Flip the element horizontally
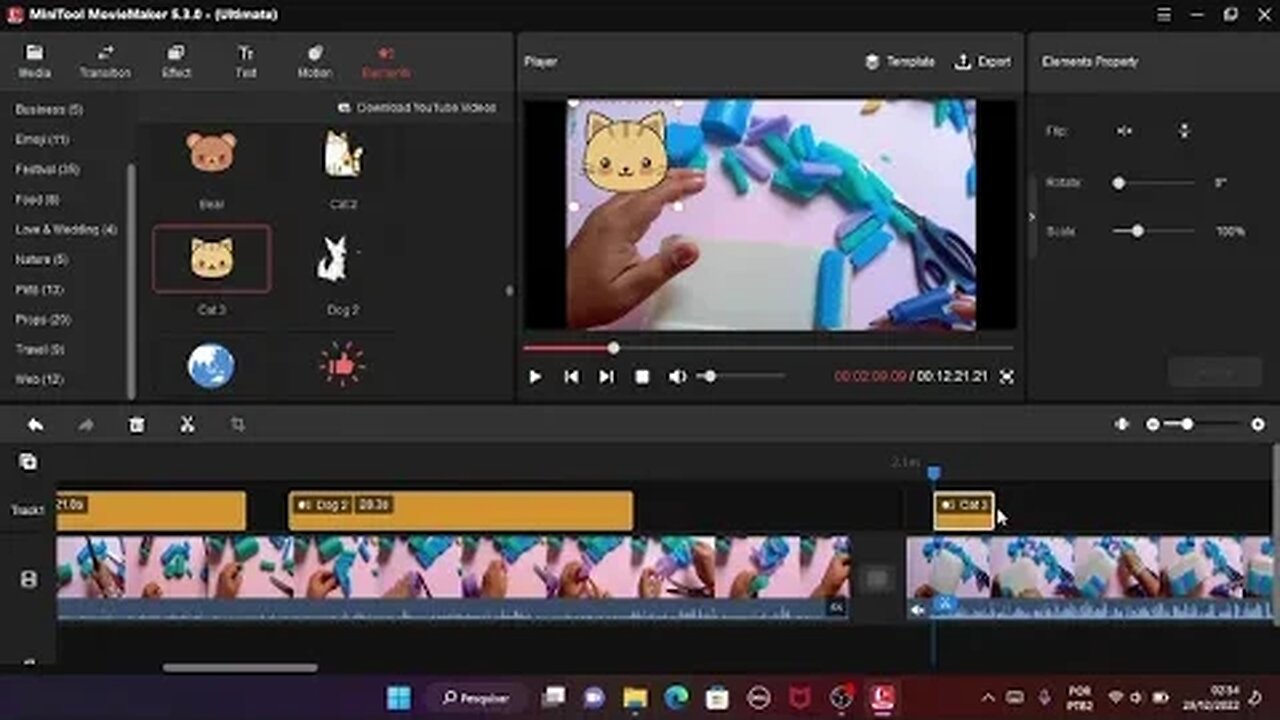The height and width of the screenshot is (720, 1280). [x=1125, y=131]
